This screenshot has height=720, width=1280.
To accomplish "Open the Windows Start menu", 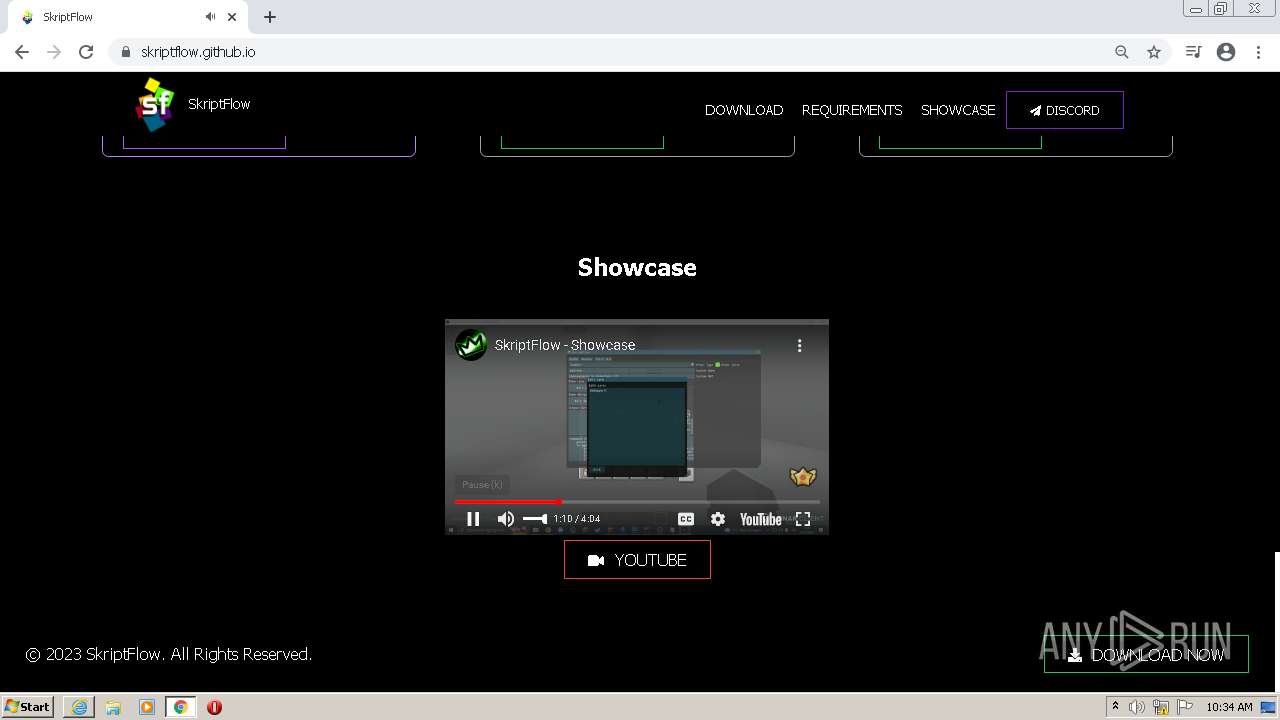I will (28, 706).
